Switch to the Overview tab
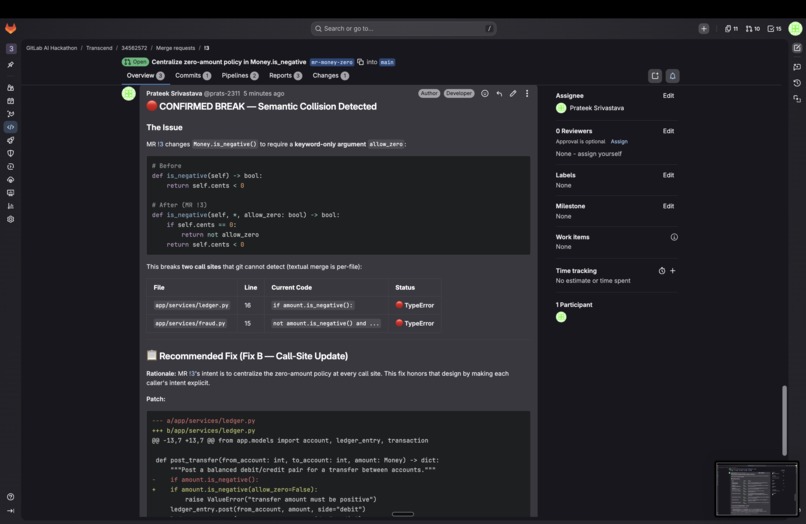Image resolution: width=806 pixels, height=524 pixels. (145, 76)
